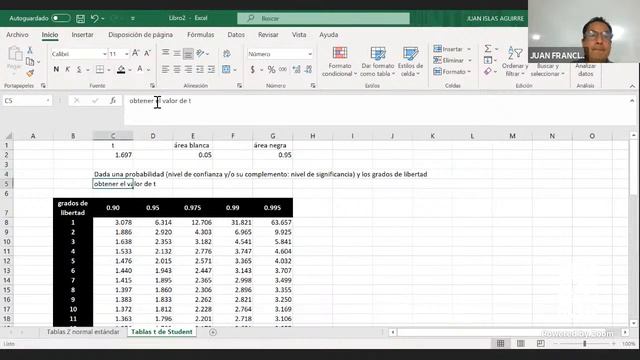
Task: Switch to the Insertar ribbon tab
Action: click(x=82, y=35)
